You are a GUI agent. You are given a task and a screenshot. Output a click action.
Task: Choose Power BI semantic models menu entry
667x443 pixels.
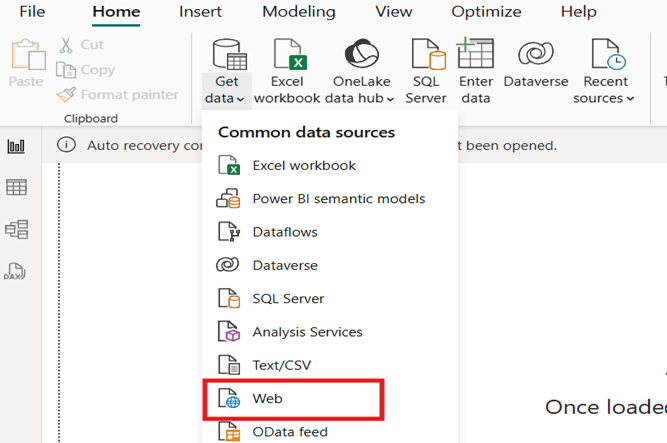330,199
